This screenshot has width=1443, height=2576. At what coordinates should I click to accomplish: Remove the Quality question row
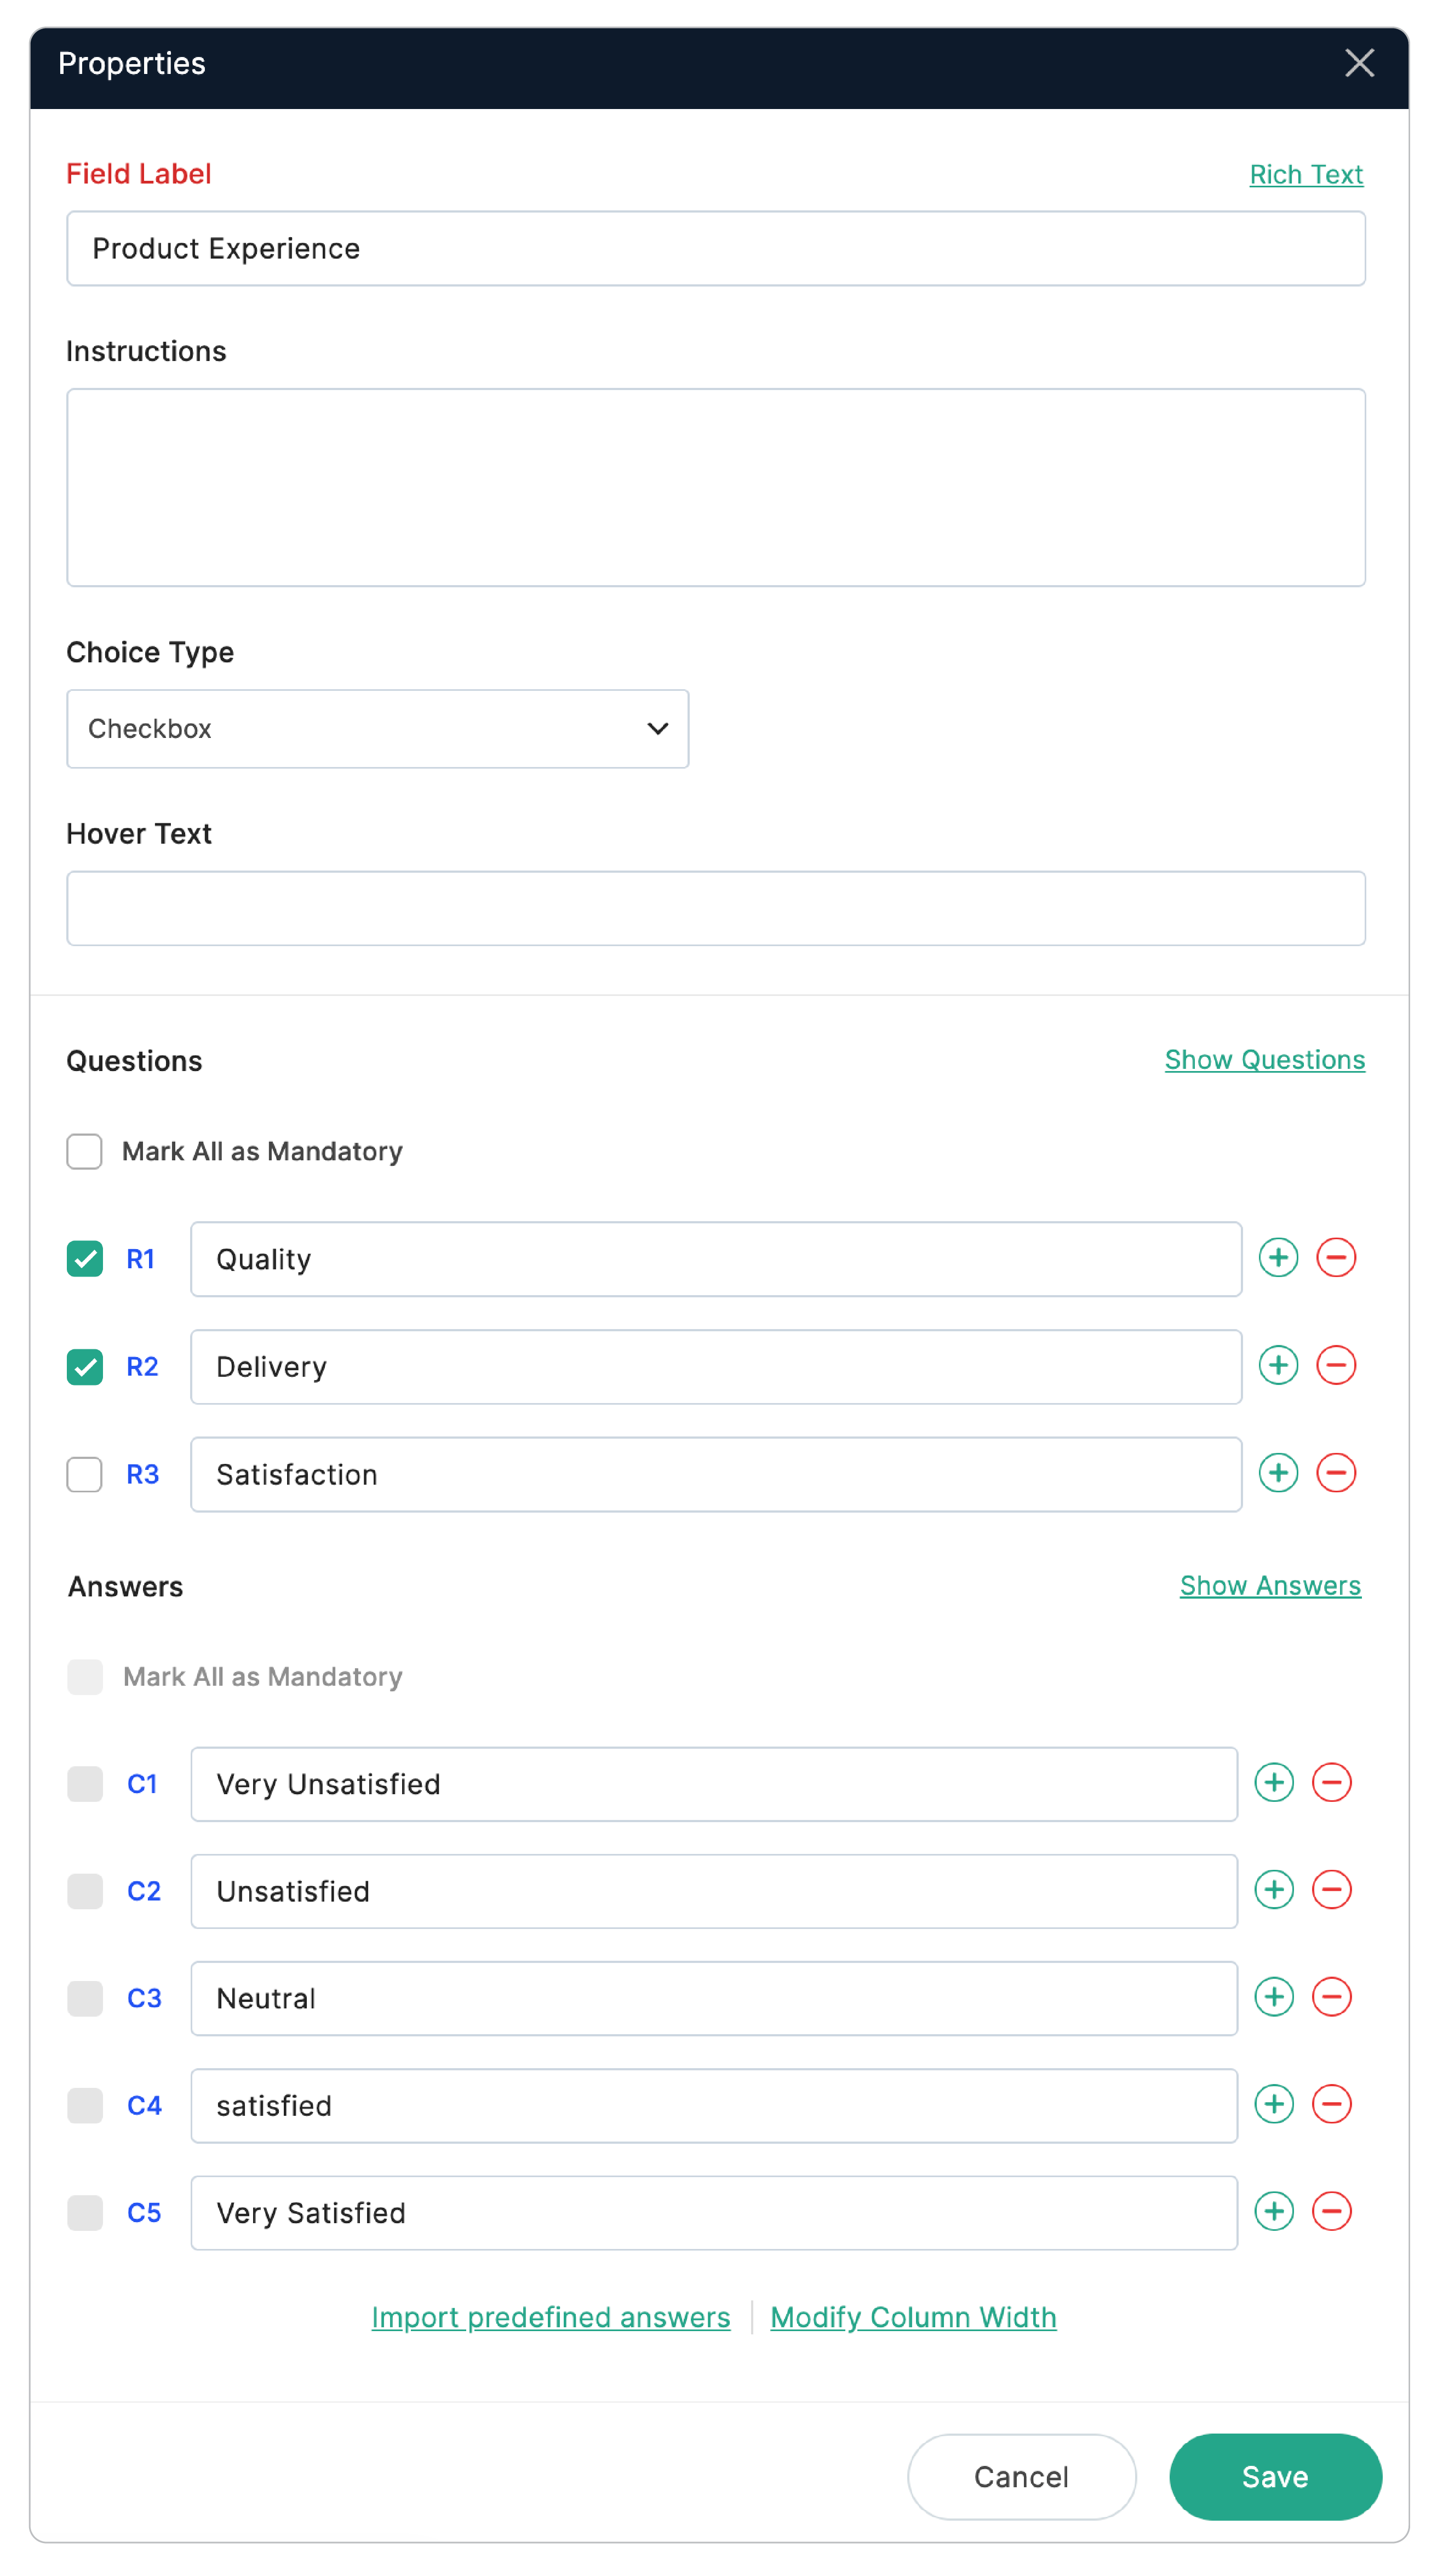pyautogui.click(x=1335, y=1258)
